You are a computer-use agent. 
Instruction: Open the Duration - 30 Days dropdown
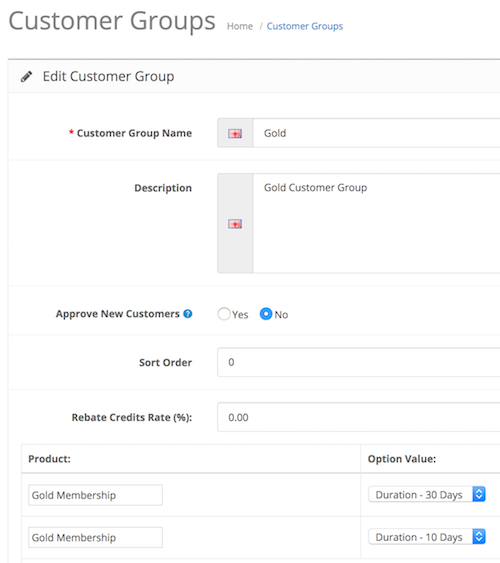point(427,494)
